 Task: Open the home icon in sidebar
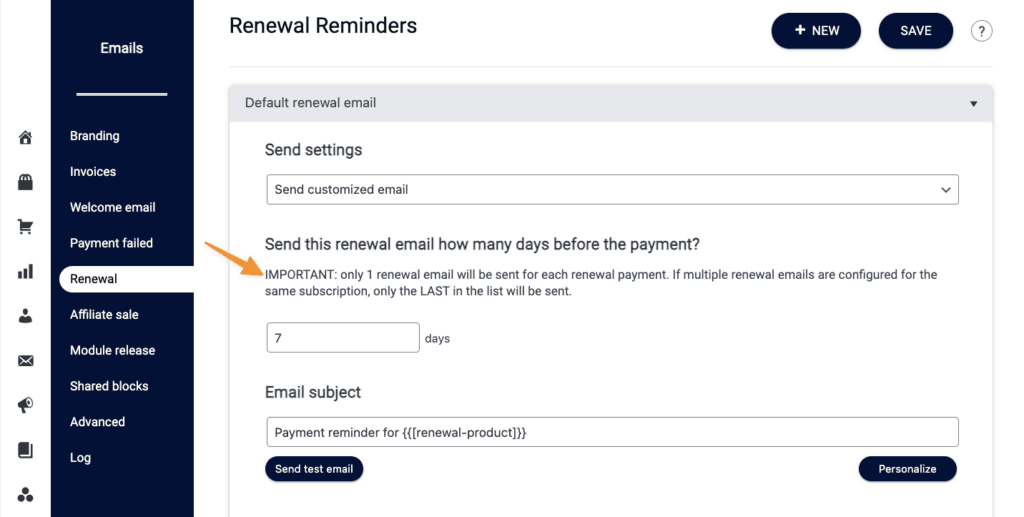coord(25,137)
